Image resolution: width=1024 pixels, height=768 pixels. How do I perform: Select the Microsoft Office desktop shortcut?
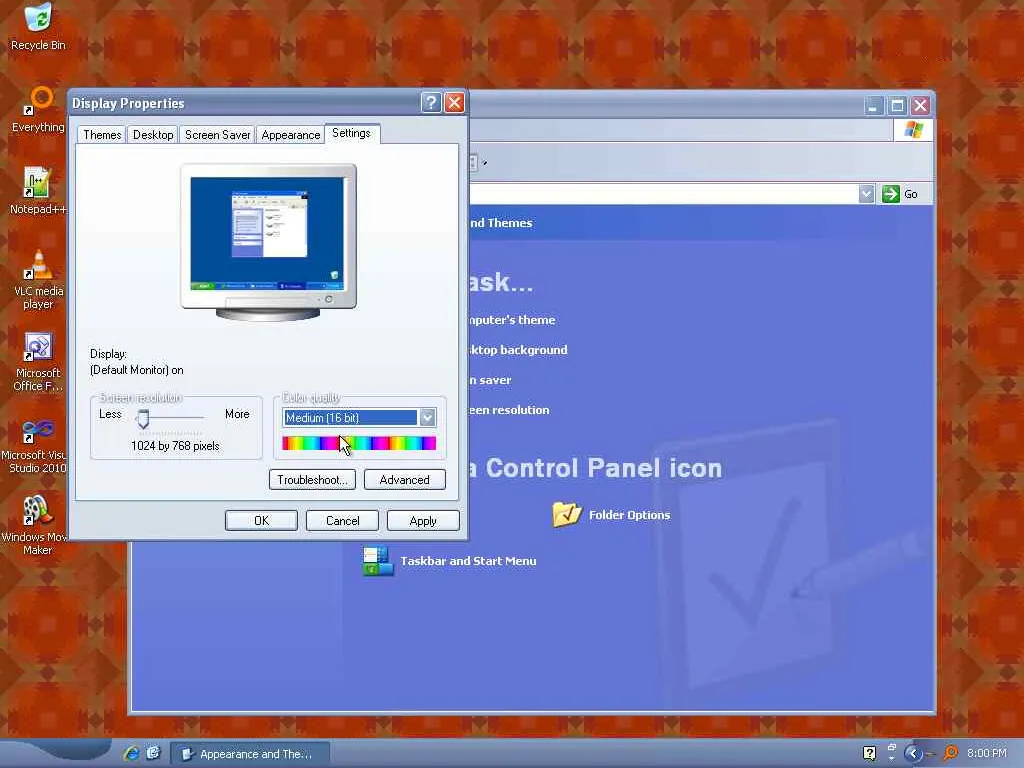pyautogui.click(x=38, y=362)
